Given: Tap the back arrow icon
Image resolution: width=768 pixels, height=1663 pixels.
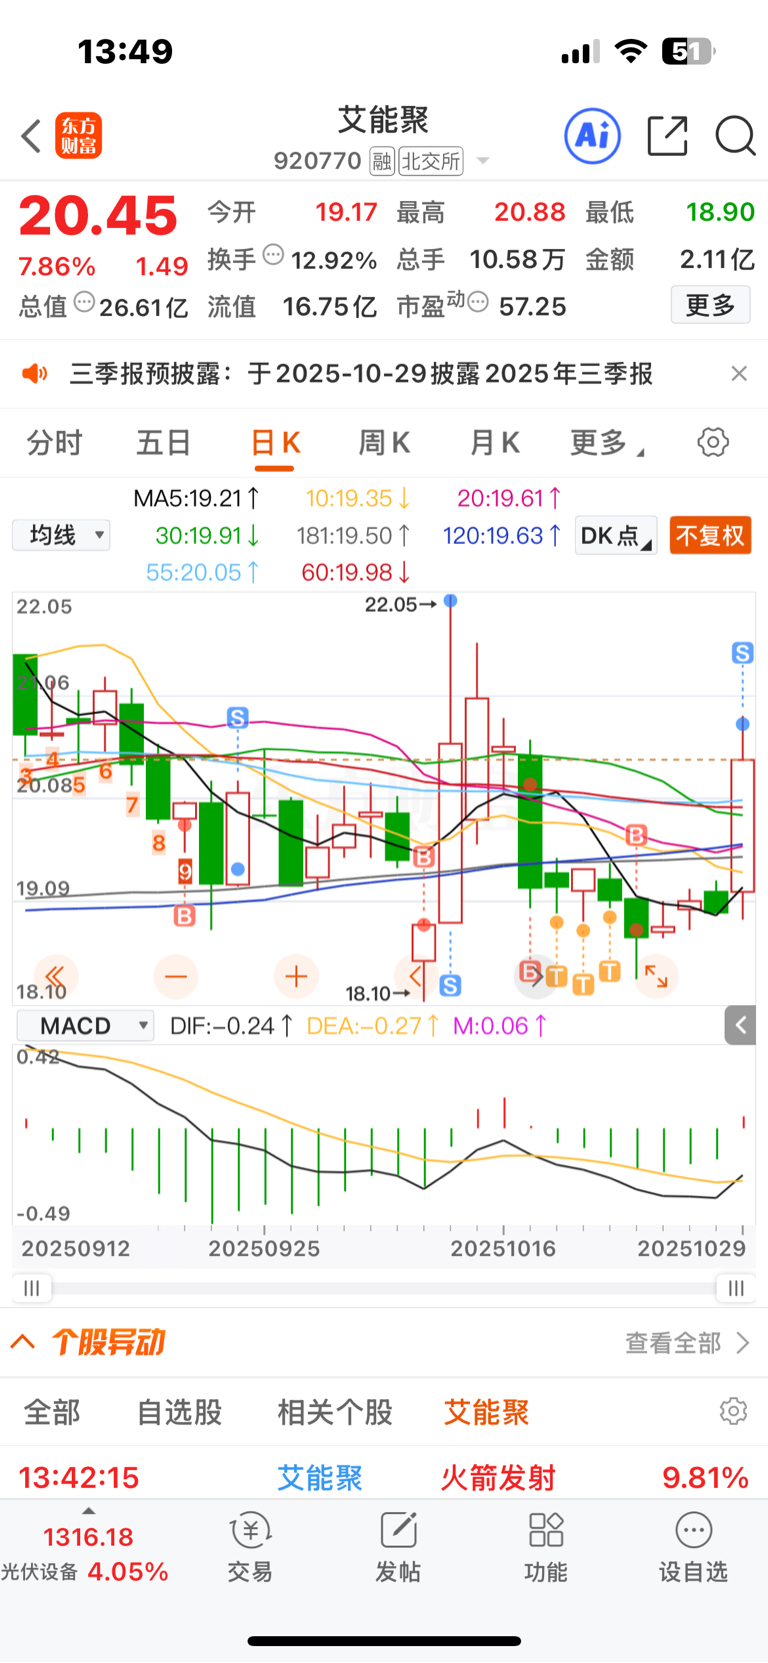Looking at the screenshot, I should pyautogui.click(x=31, y=136).
